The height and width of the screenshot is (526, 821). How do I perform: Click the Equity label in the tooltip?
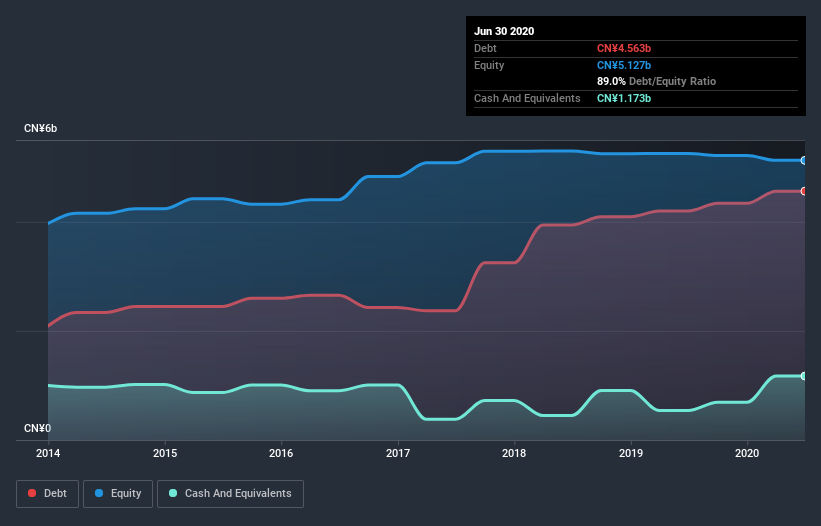(489, 65)
